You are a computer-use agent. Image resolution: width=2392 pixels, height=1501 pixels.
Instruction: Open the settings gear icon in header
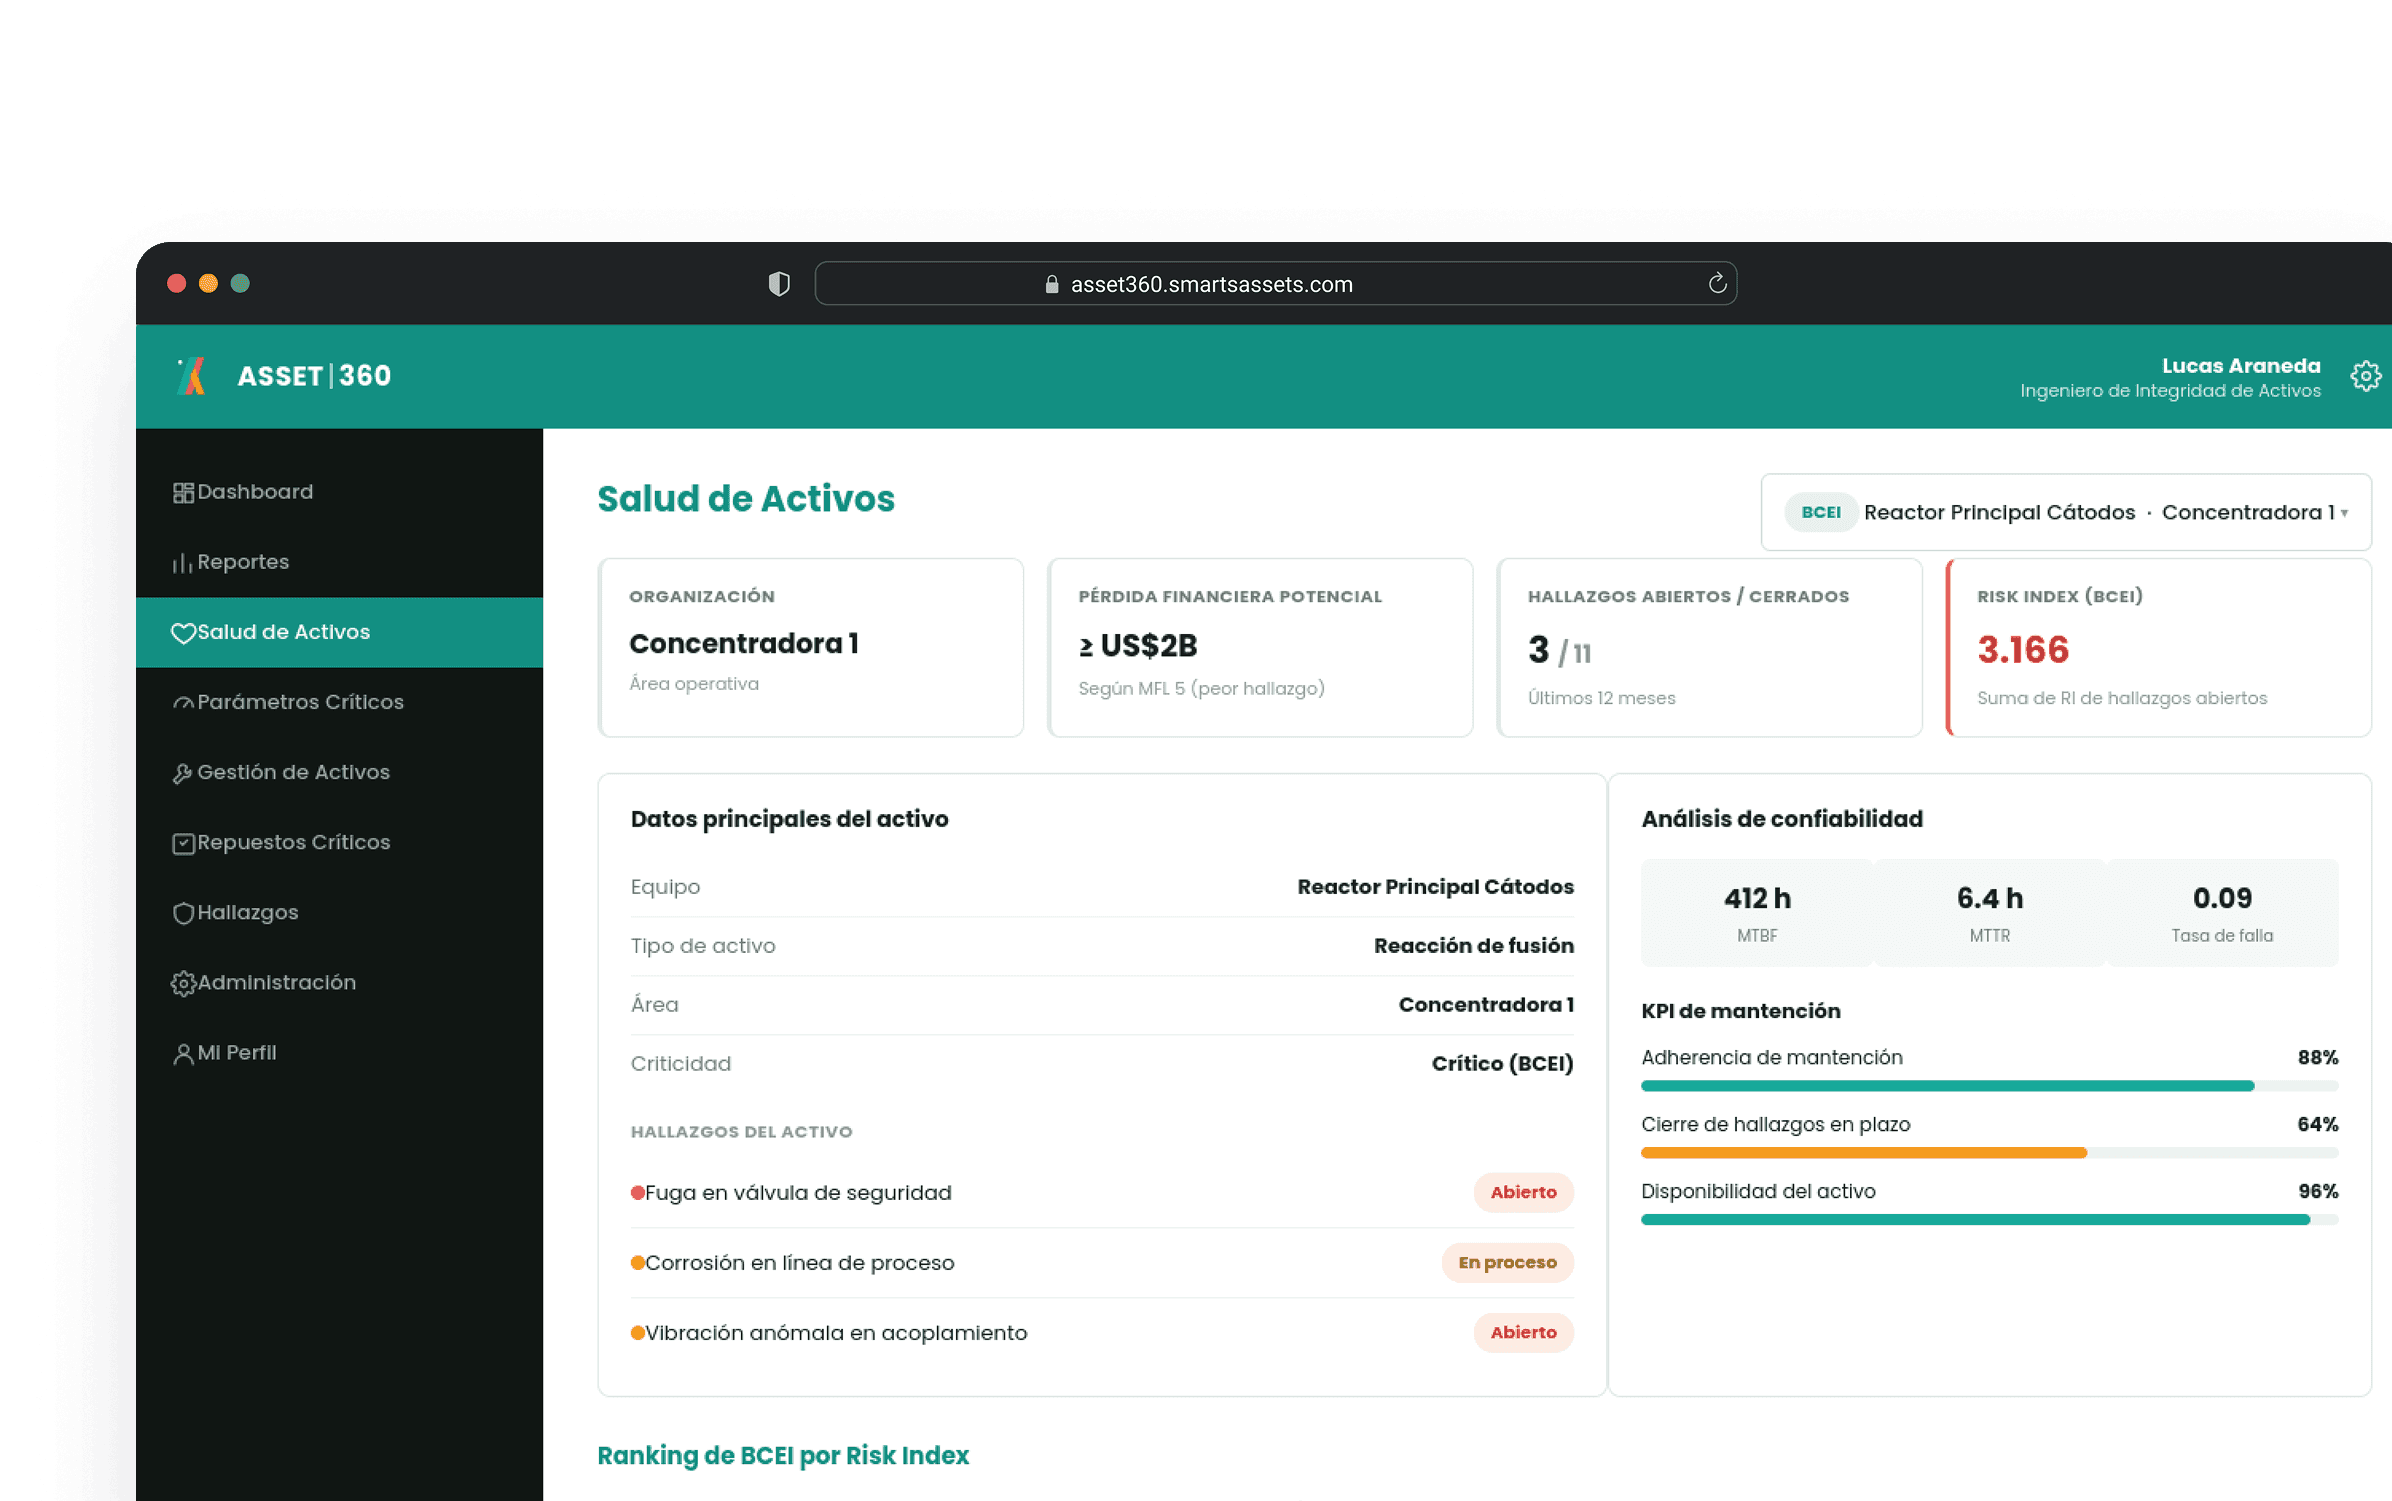tap(2365, 376)
